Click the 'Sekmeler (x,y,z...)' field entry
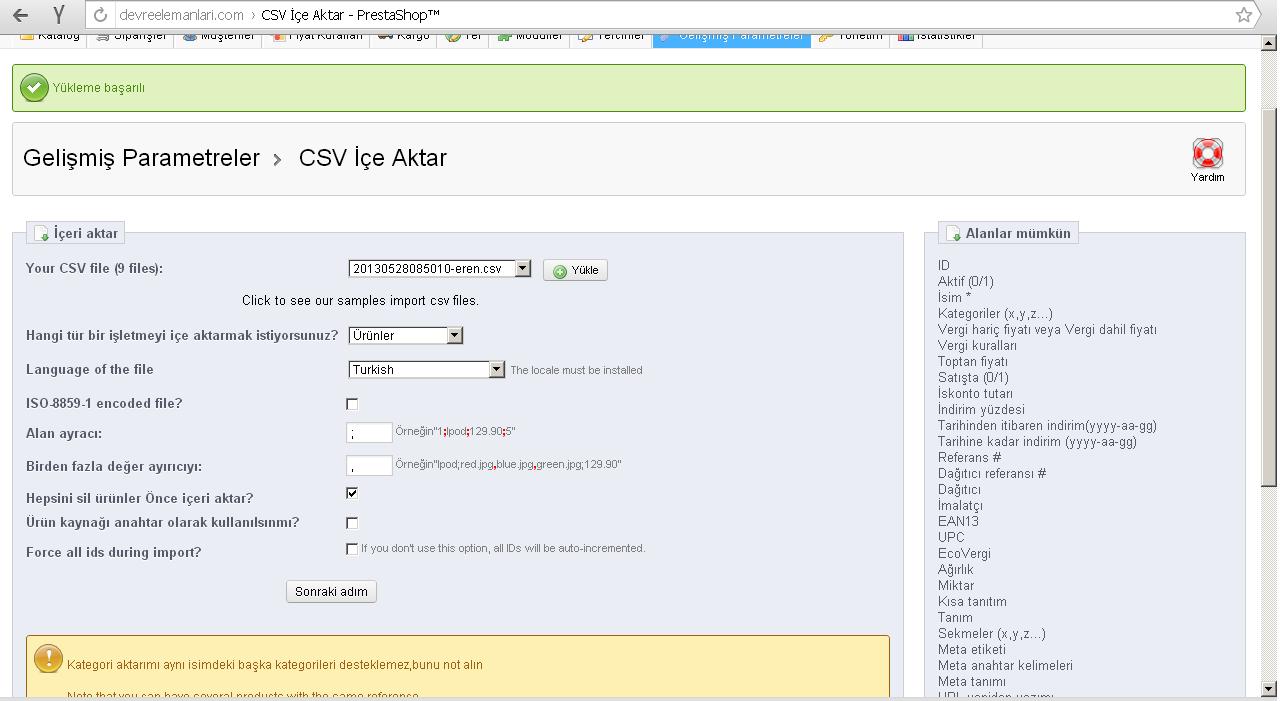 [992, 634]
